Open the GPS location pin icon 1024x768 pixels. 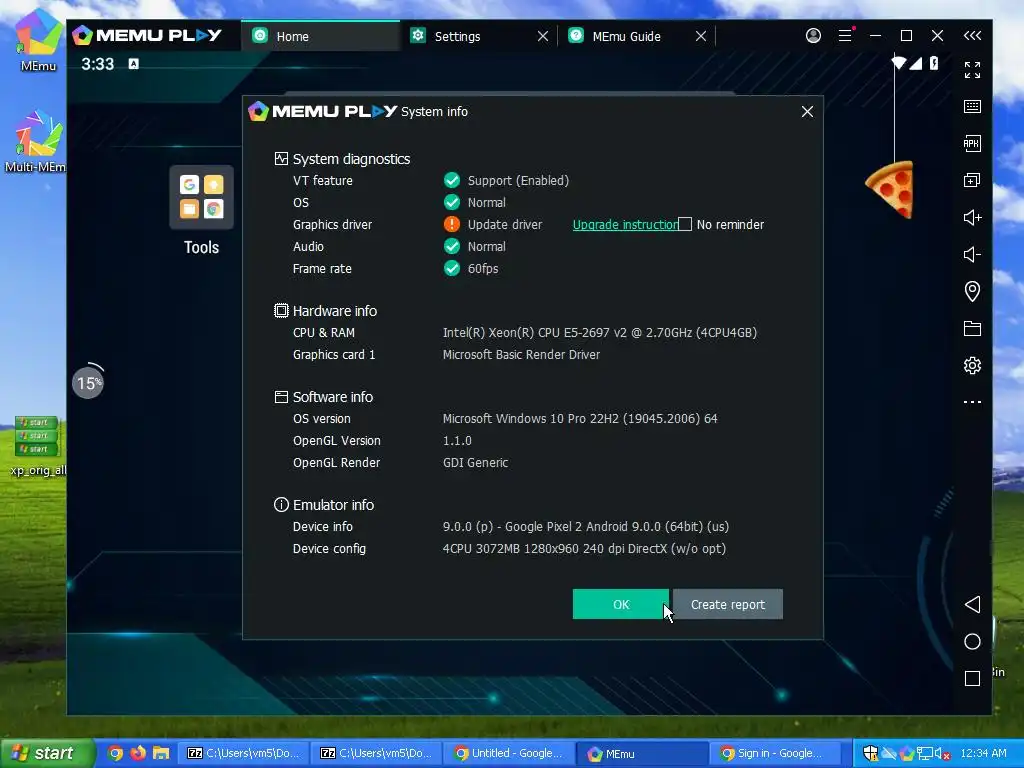(x=972, y=291)
